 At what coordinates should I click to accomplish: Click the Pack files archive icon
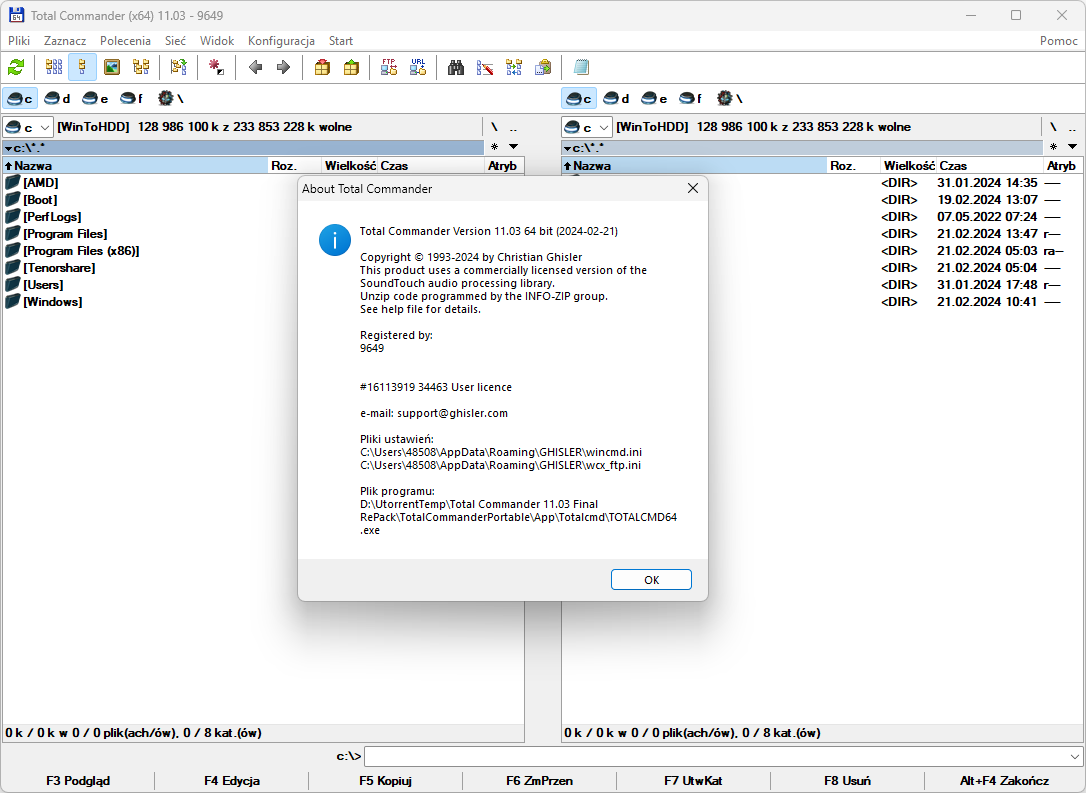point(322,67)
